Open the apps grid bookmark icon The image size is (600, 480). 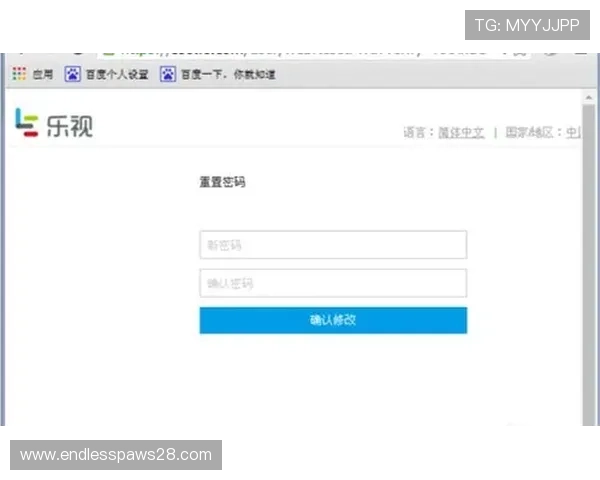click(19, 73)
